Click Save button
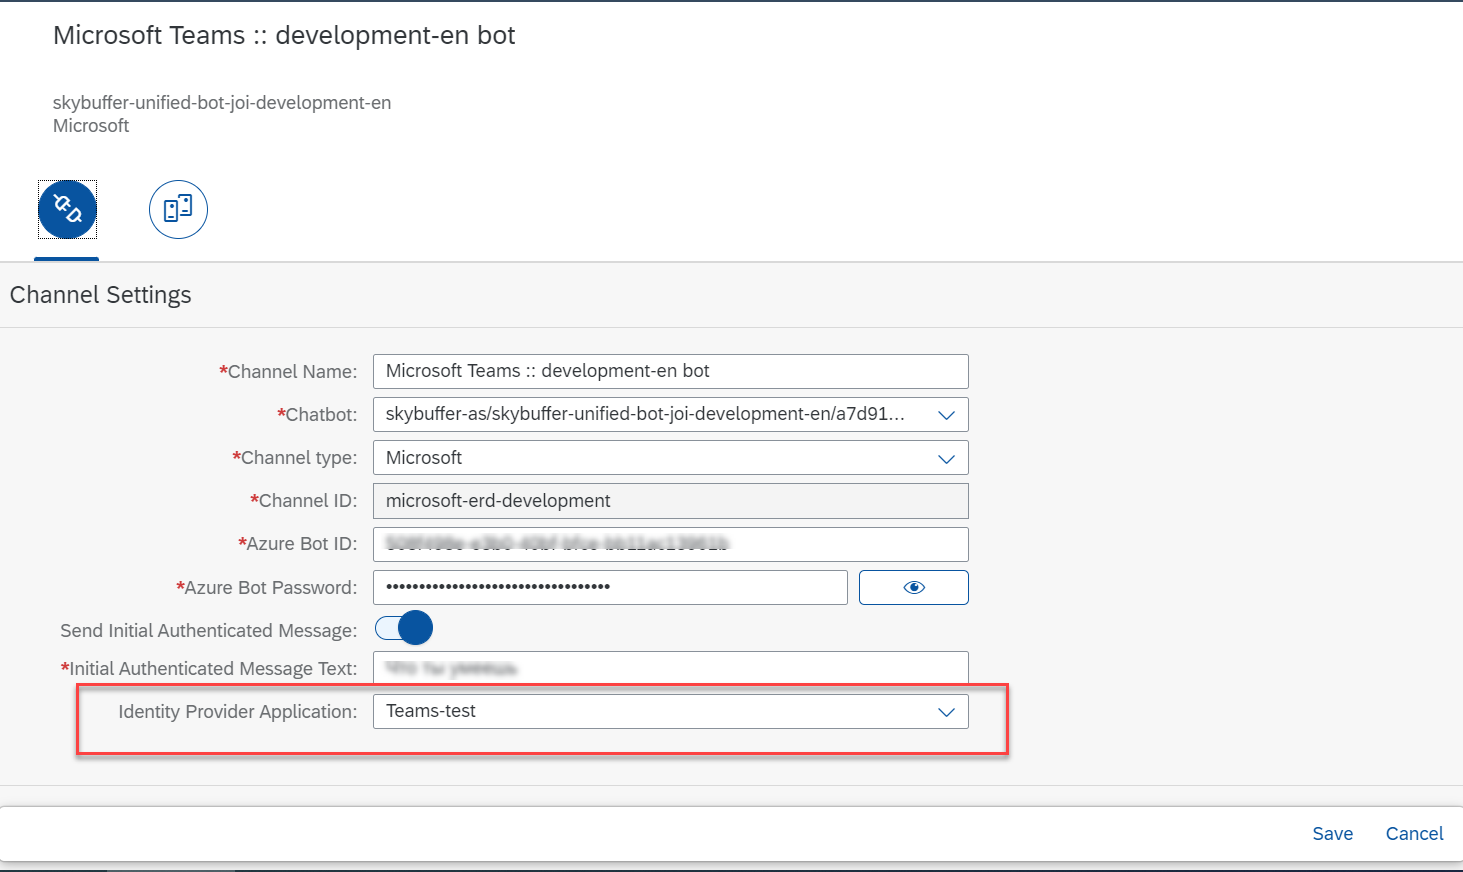1463x872 pixels. (x=1332, y=834)
